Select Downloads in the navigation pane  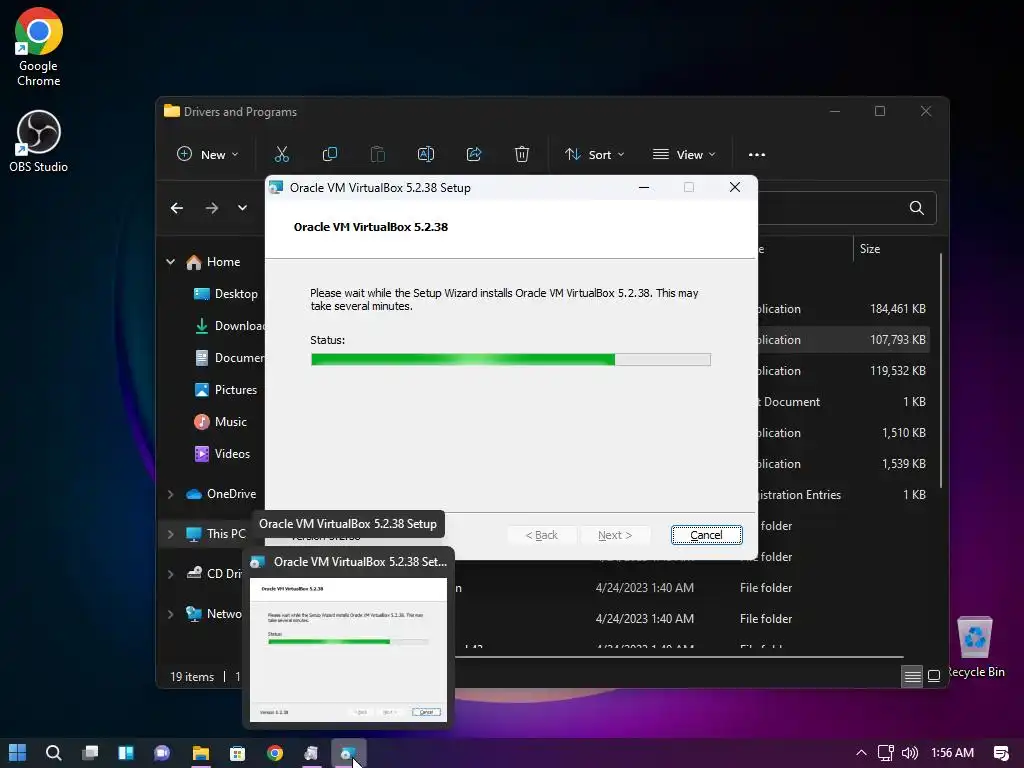coord(229,326)
